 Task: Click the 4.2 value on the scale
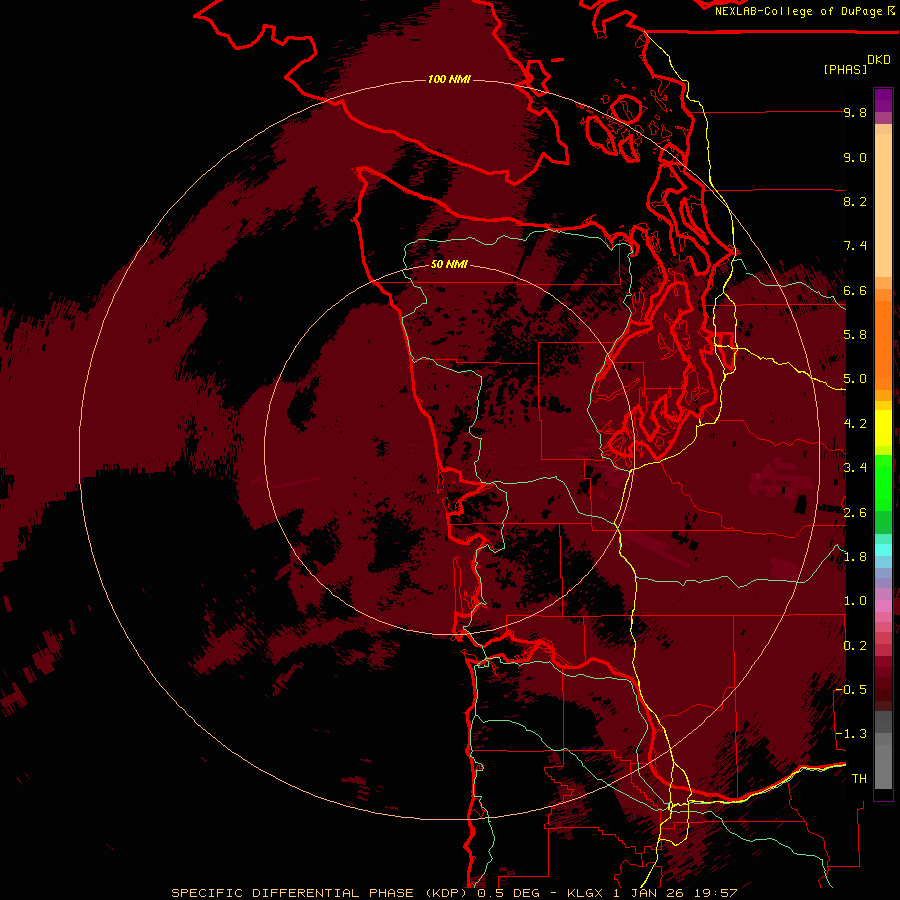click(x=855, y=424)
